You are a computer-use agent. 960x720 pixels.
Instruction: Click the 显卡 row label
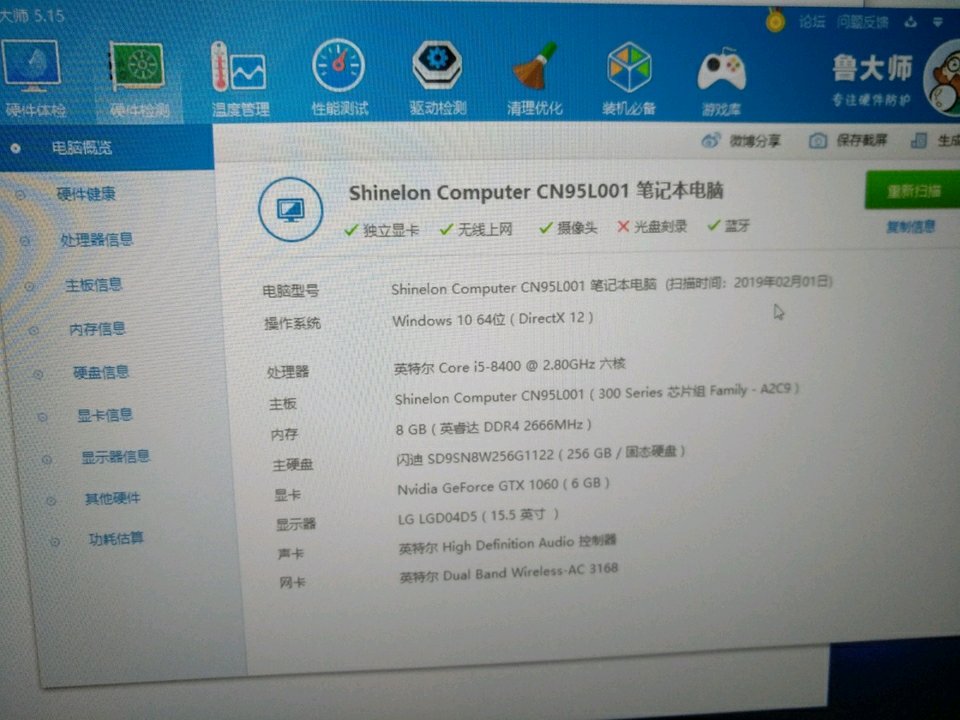[287, 494]
